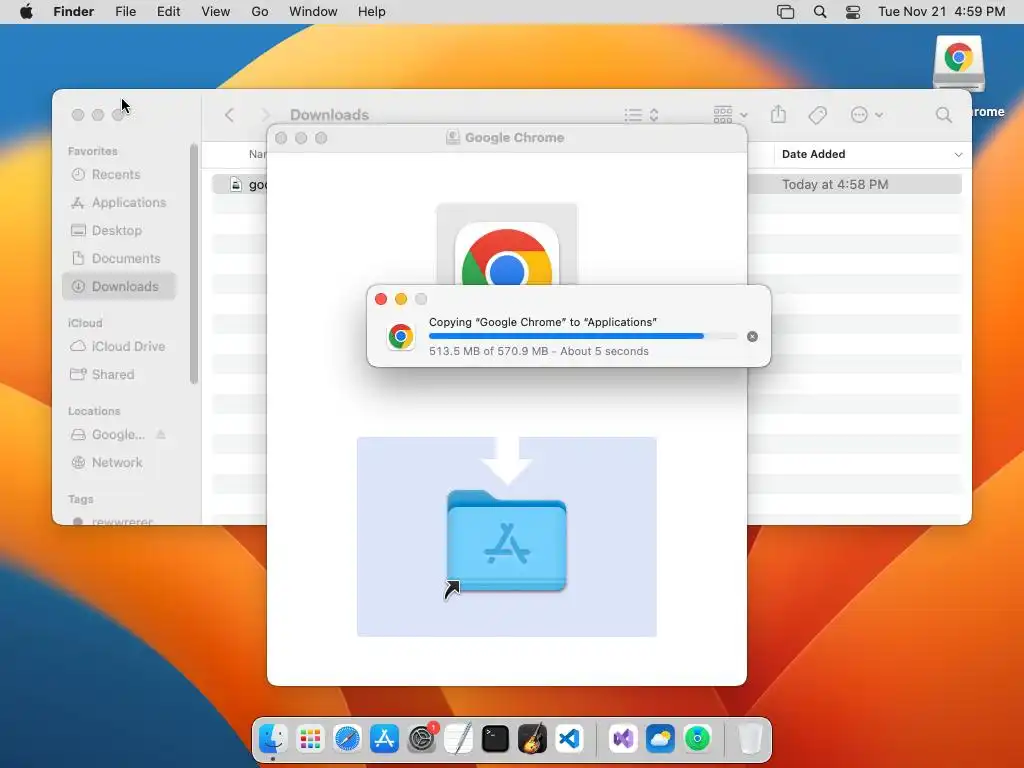
Task: Open the File menu
Action: click(125, 12)
